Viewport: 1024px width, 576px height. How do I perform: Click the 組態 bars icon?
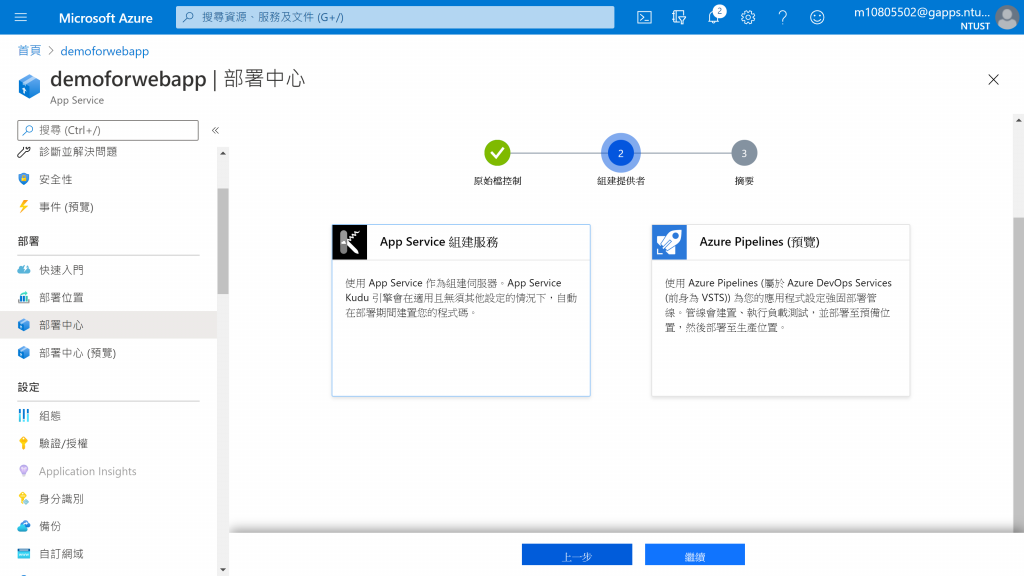(24, 415)
